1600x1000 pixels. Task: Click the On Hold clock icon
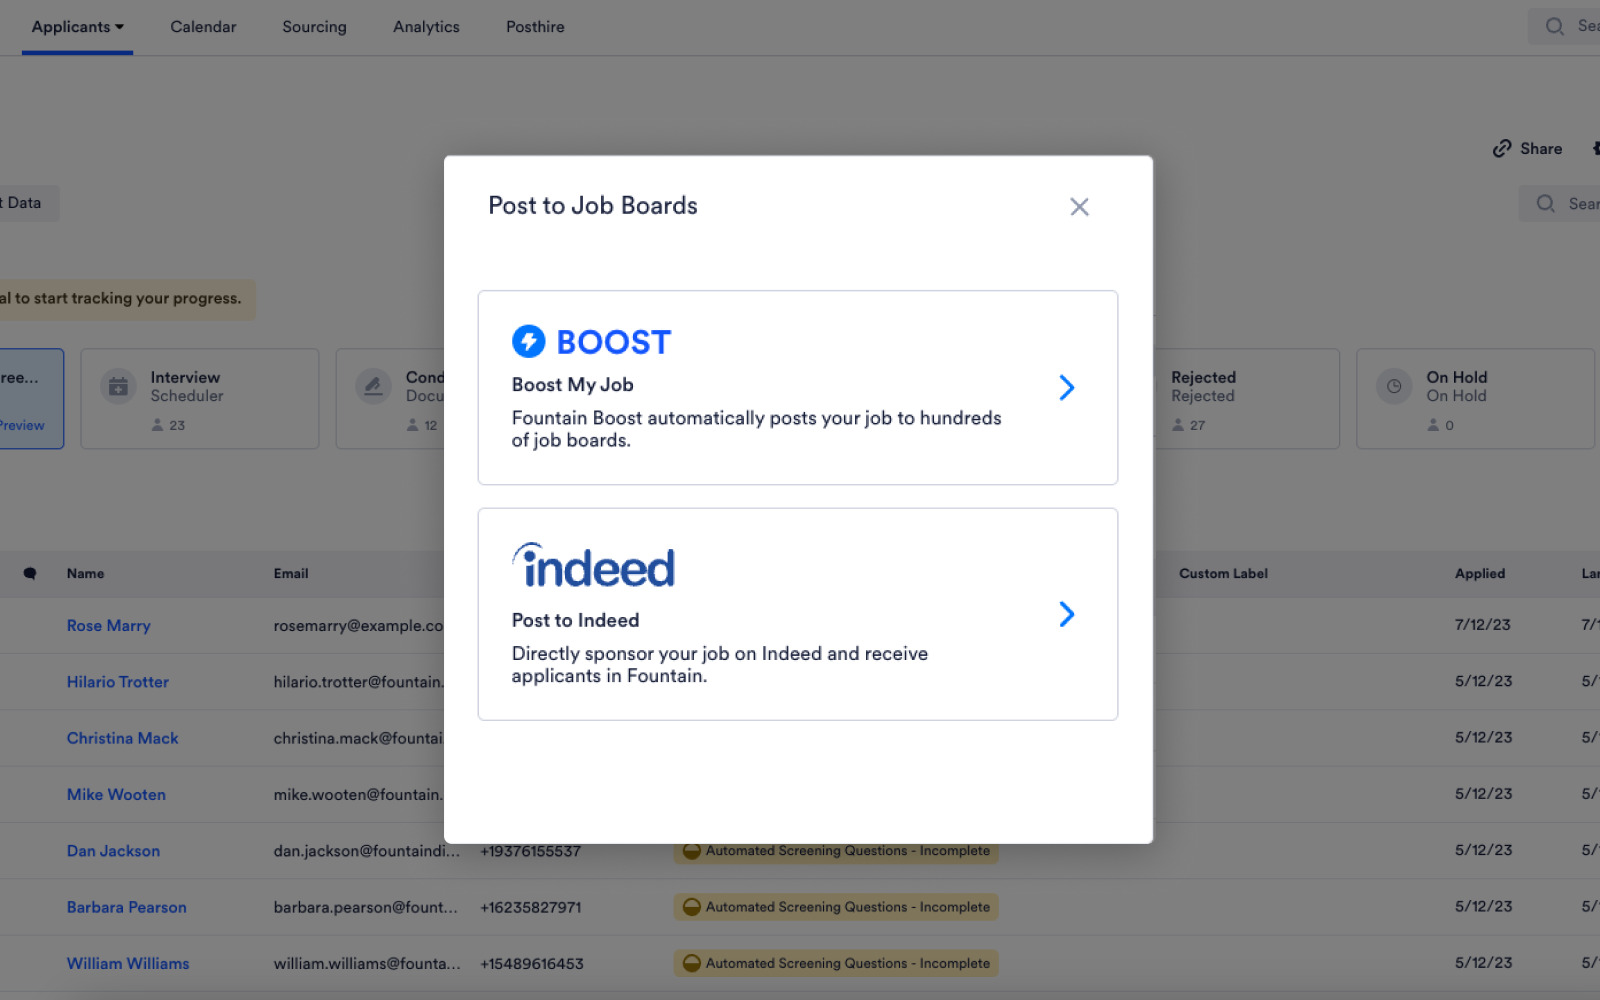point(1394,386)
